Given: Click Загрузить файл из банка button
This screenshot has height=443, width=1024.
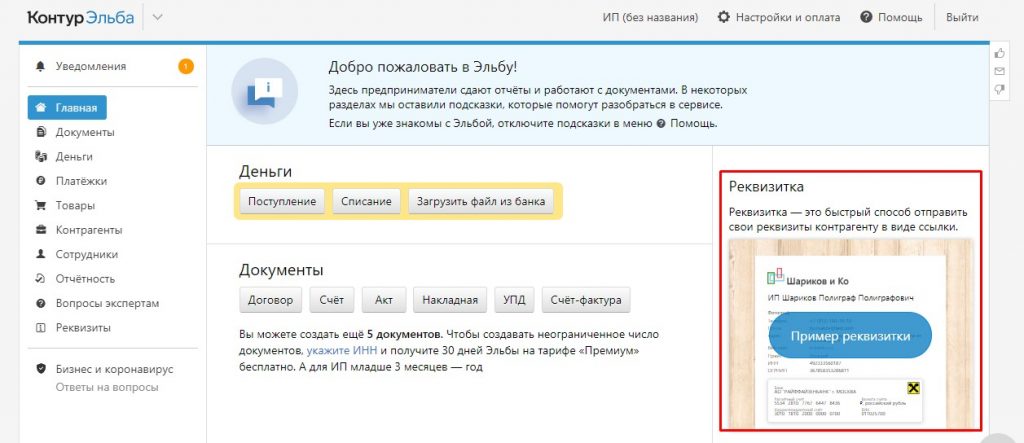Looking at the screenshot, I should point(481,201).
